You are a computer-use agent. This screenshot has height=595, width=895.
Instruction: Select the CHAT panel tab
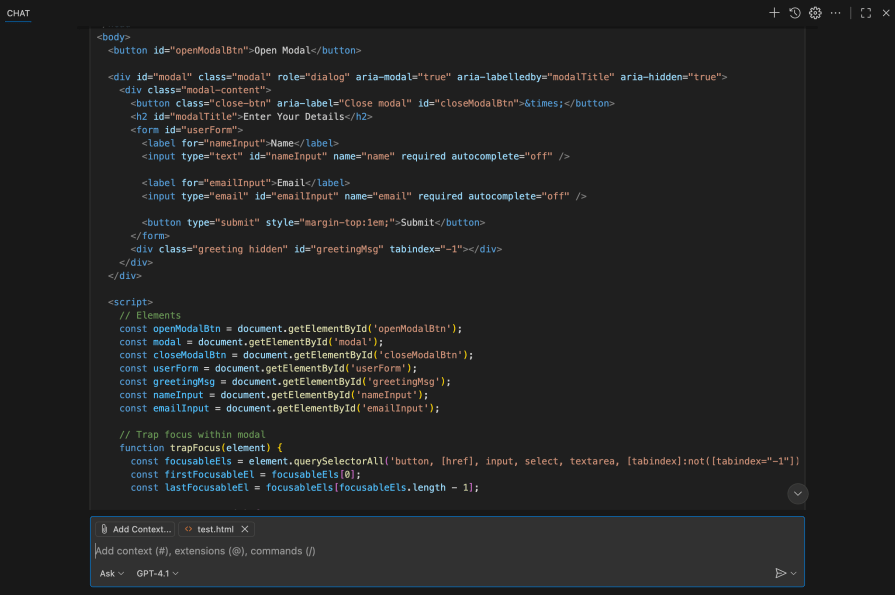(x=18, y=13)
